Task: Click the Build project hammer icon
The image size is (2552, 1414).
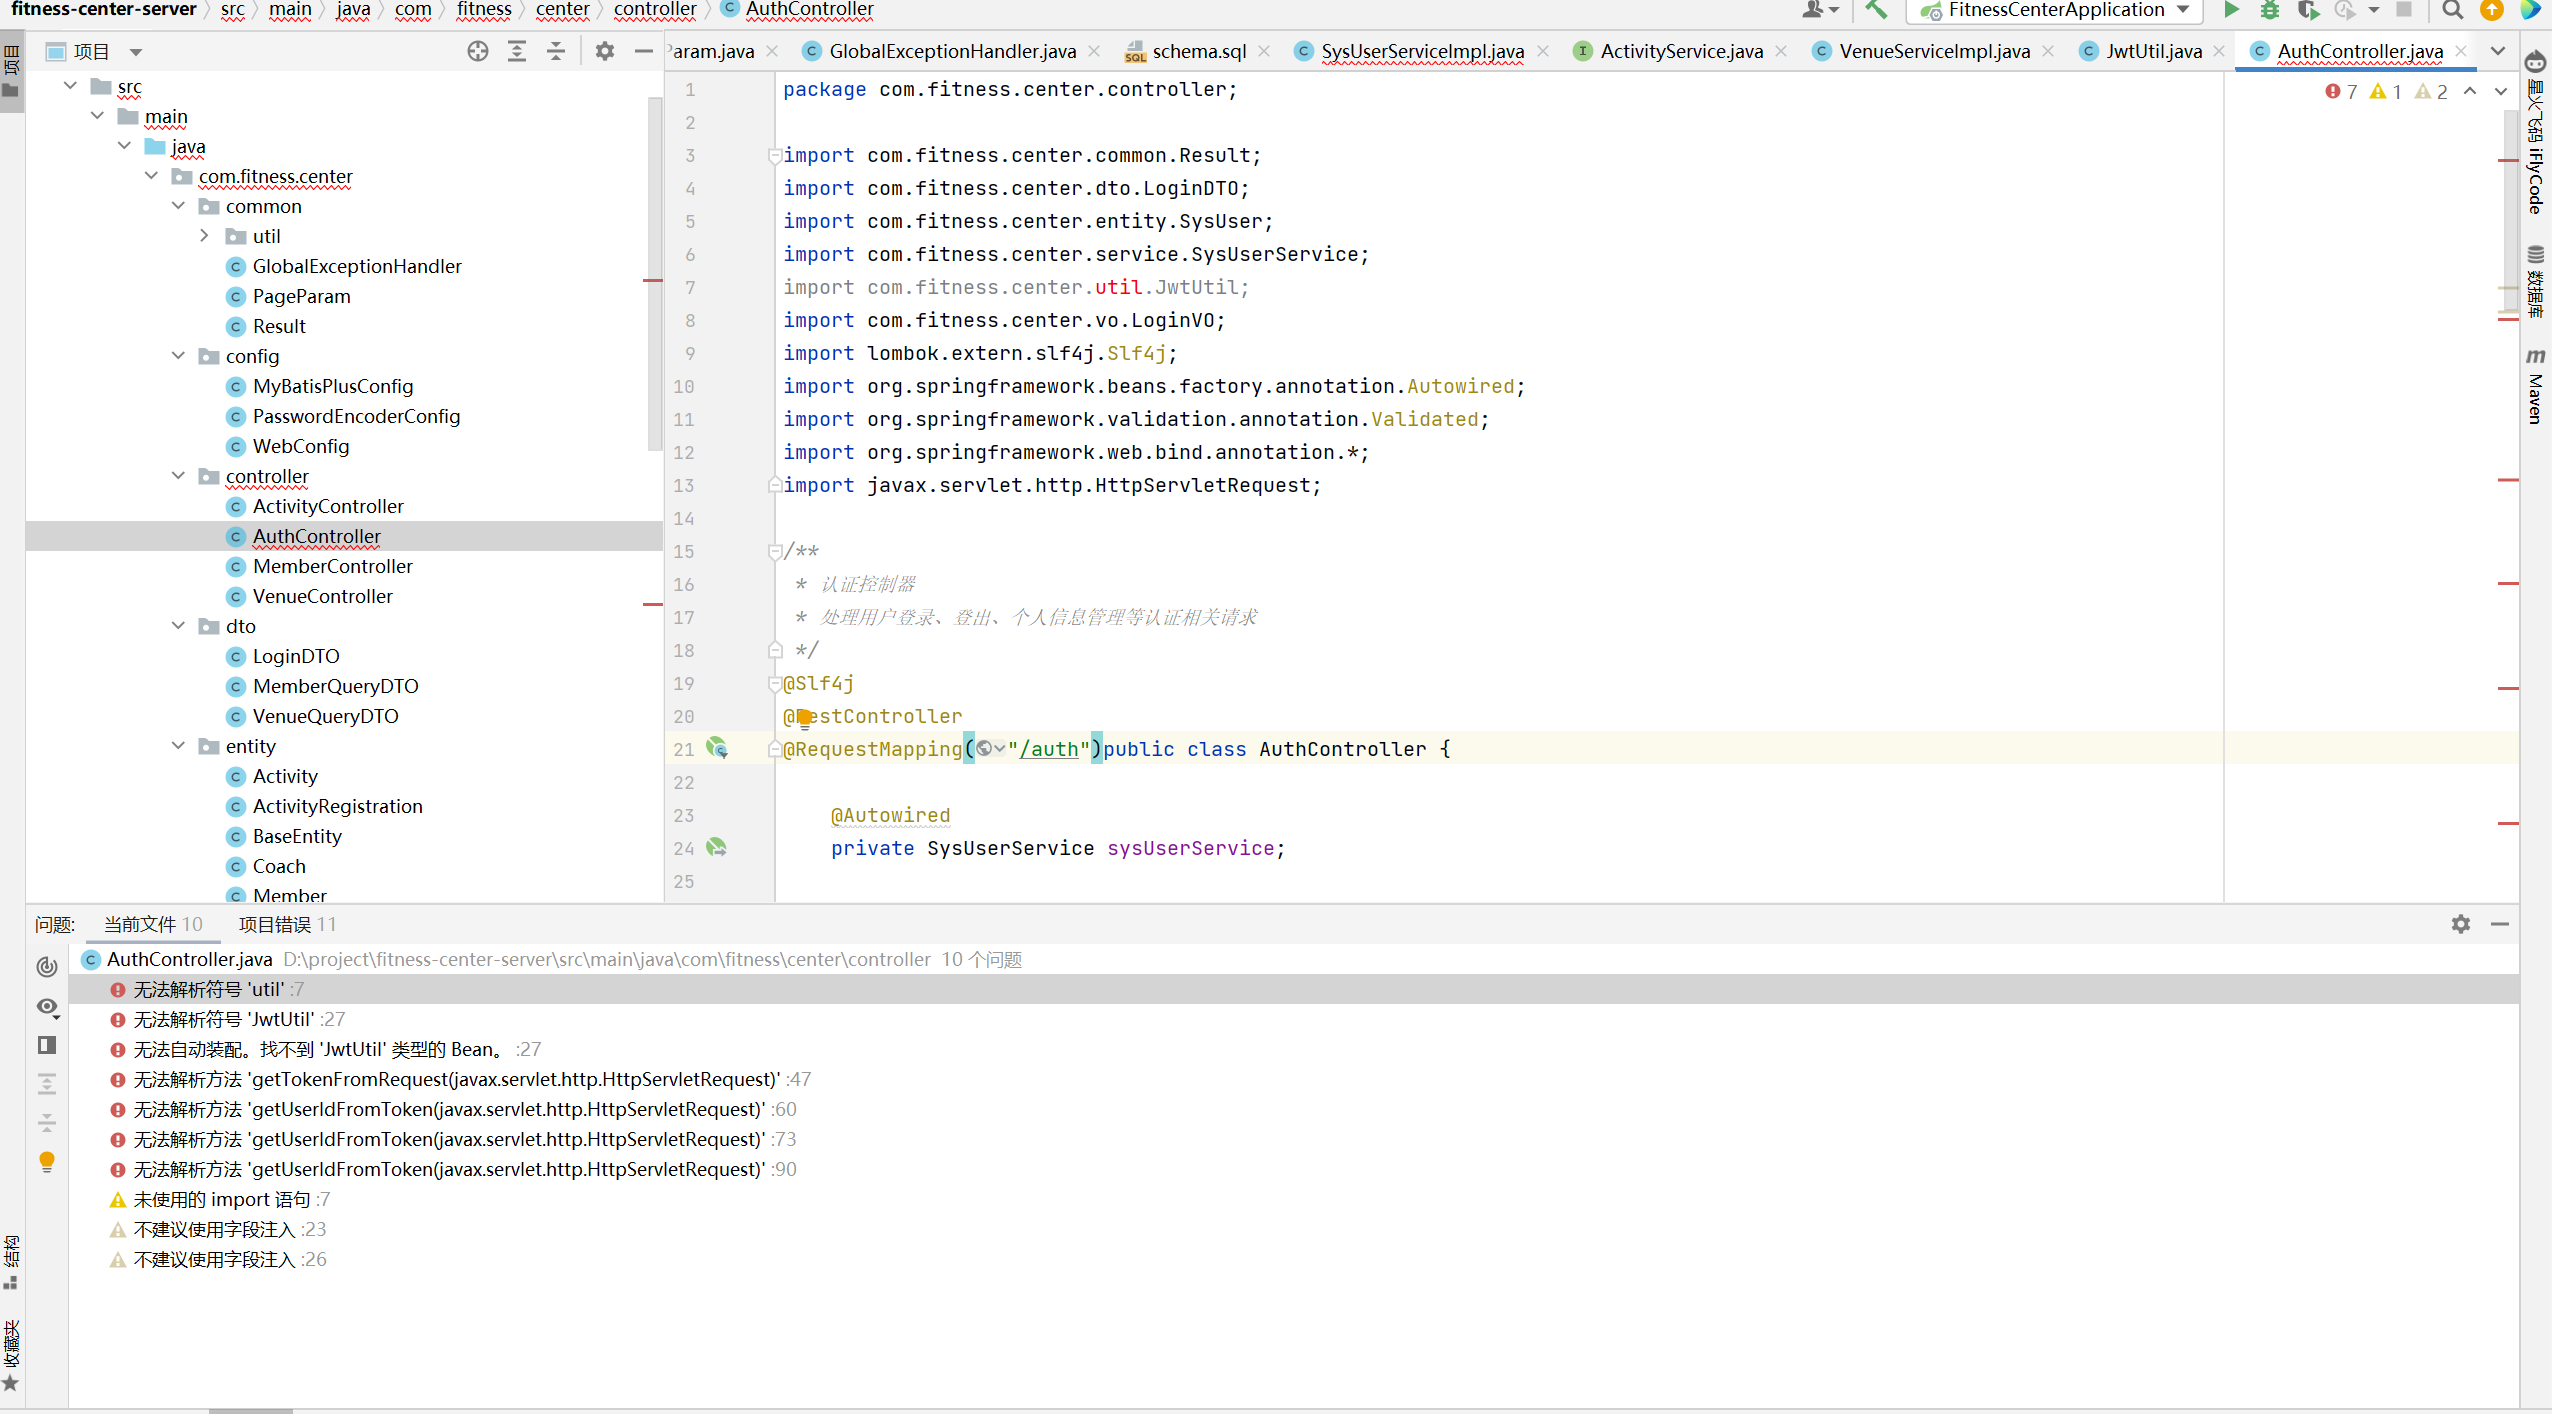Action: pyautogui.click(x=1876, y=10)
